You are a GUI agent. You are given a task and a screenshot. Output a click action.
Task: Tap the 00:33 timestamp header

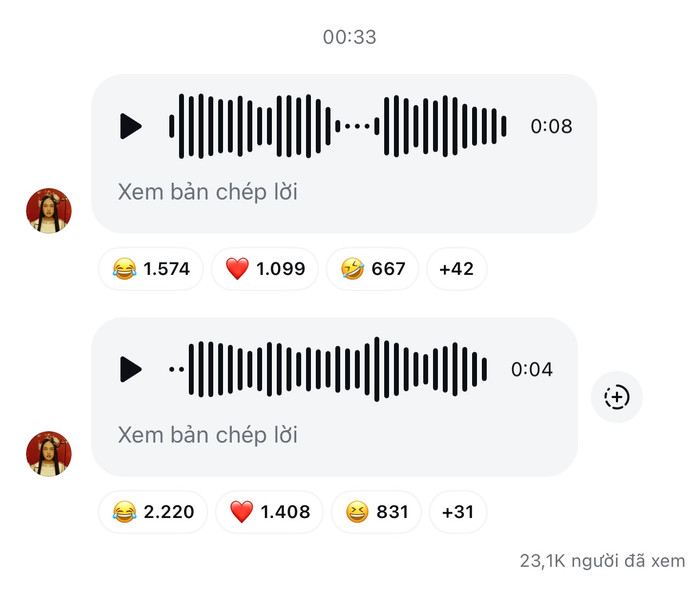350,37
